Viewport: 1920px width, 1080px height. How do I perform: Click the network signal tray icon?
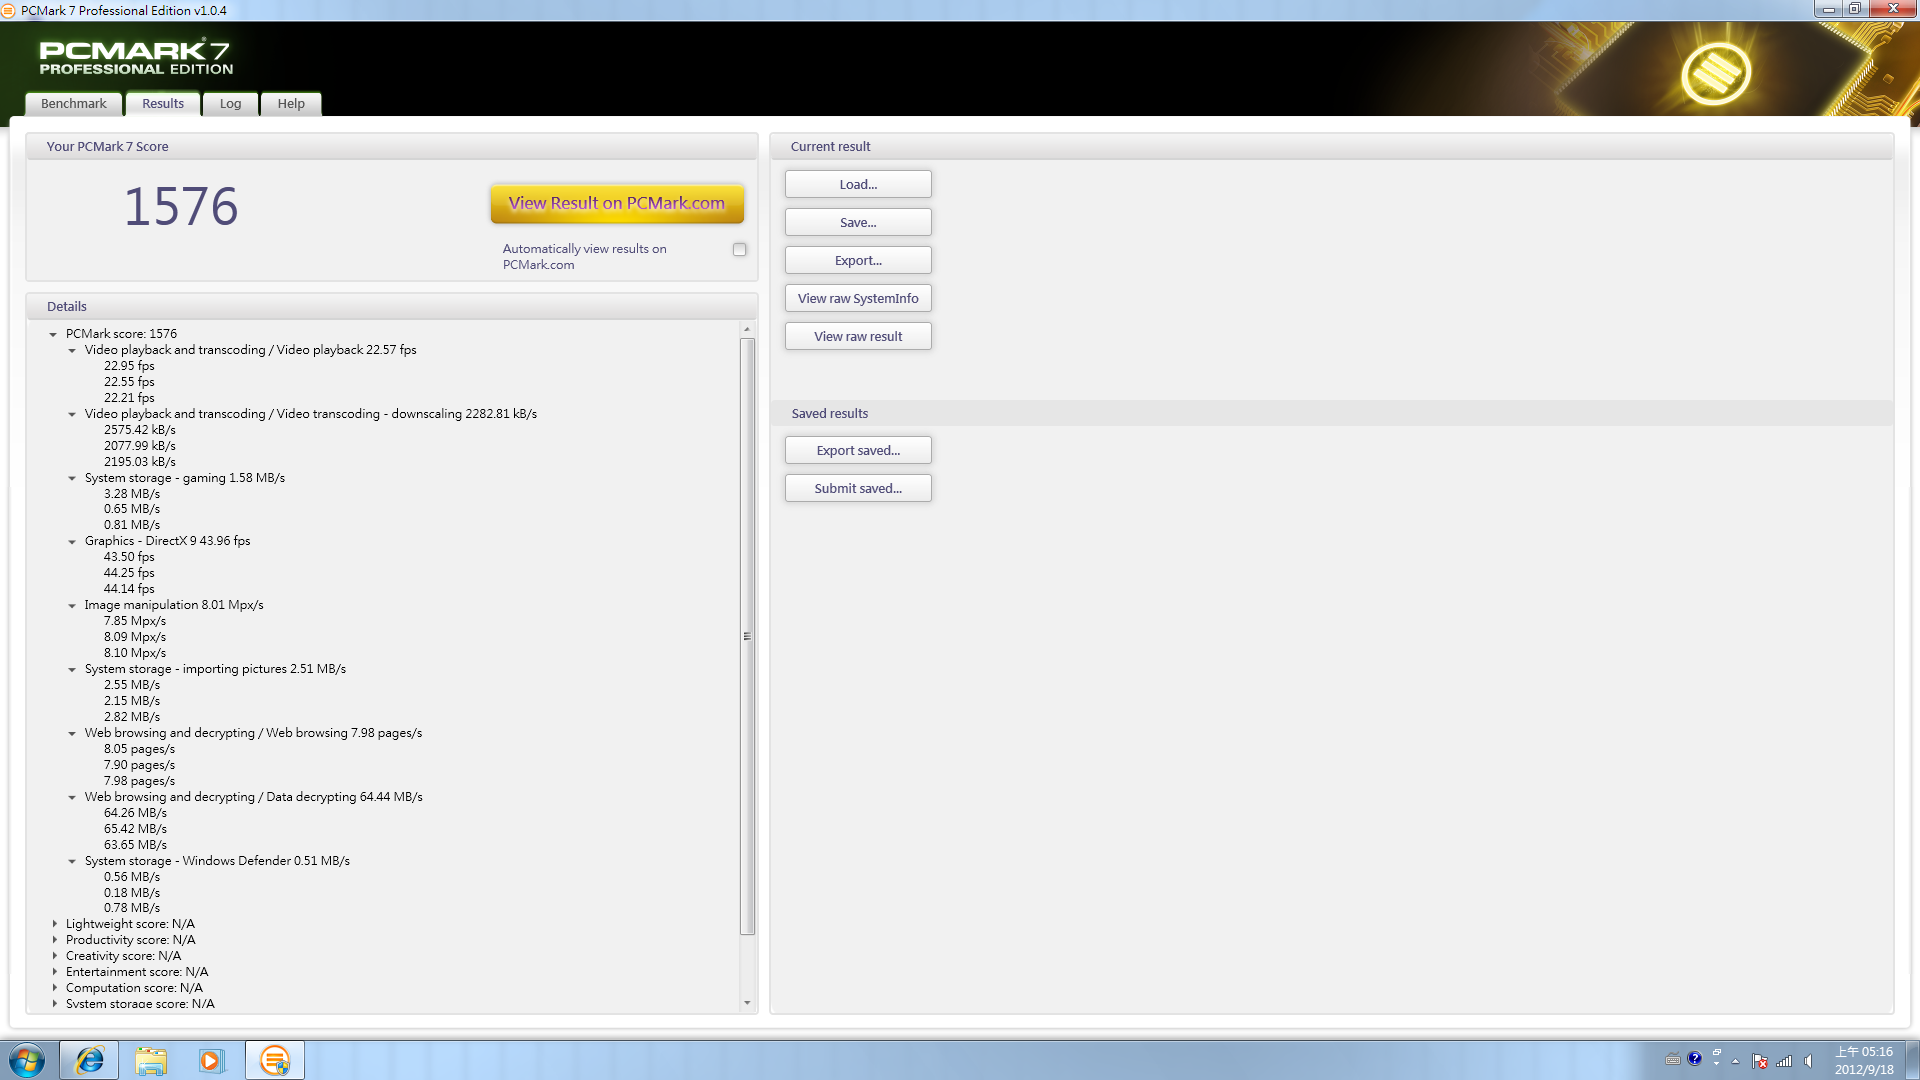[1784, 1061]
